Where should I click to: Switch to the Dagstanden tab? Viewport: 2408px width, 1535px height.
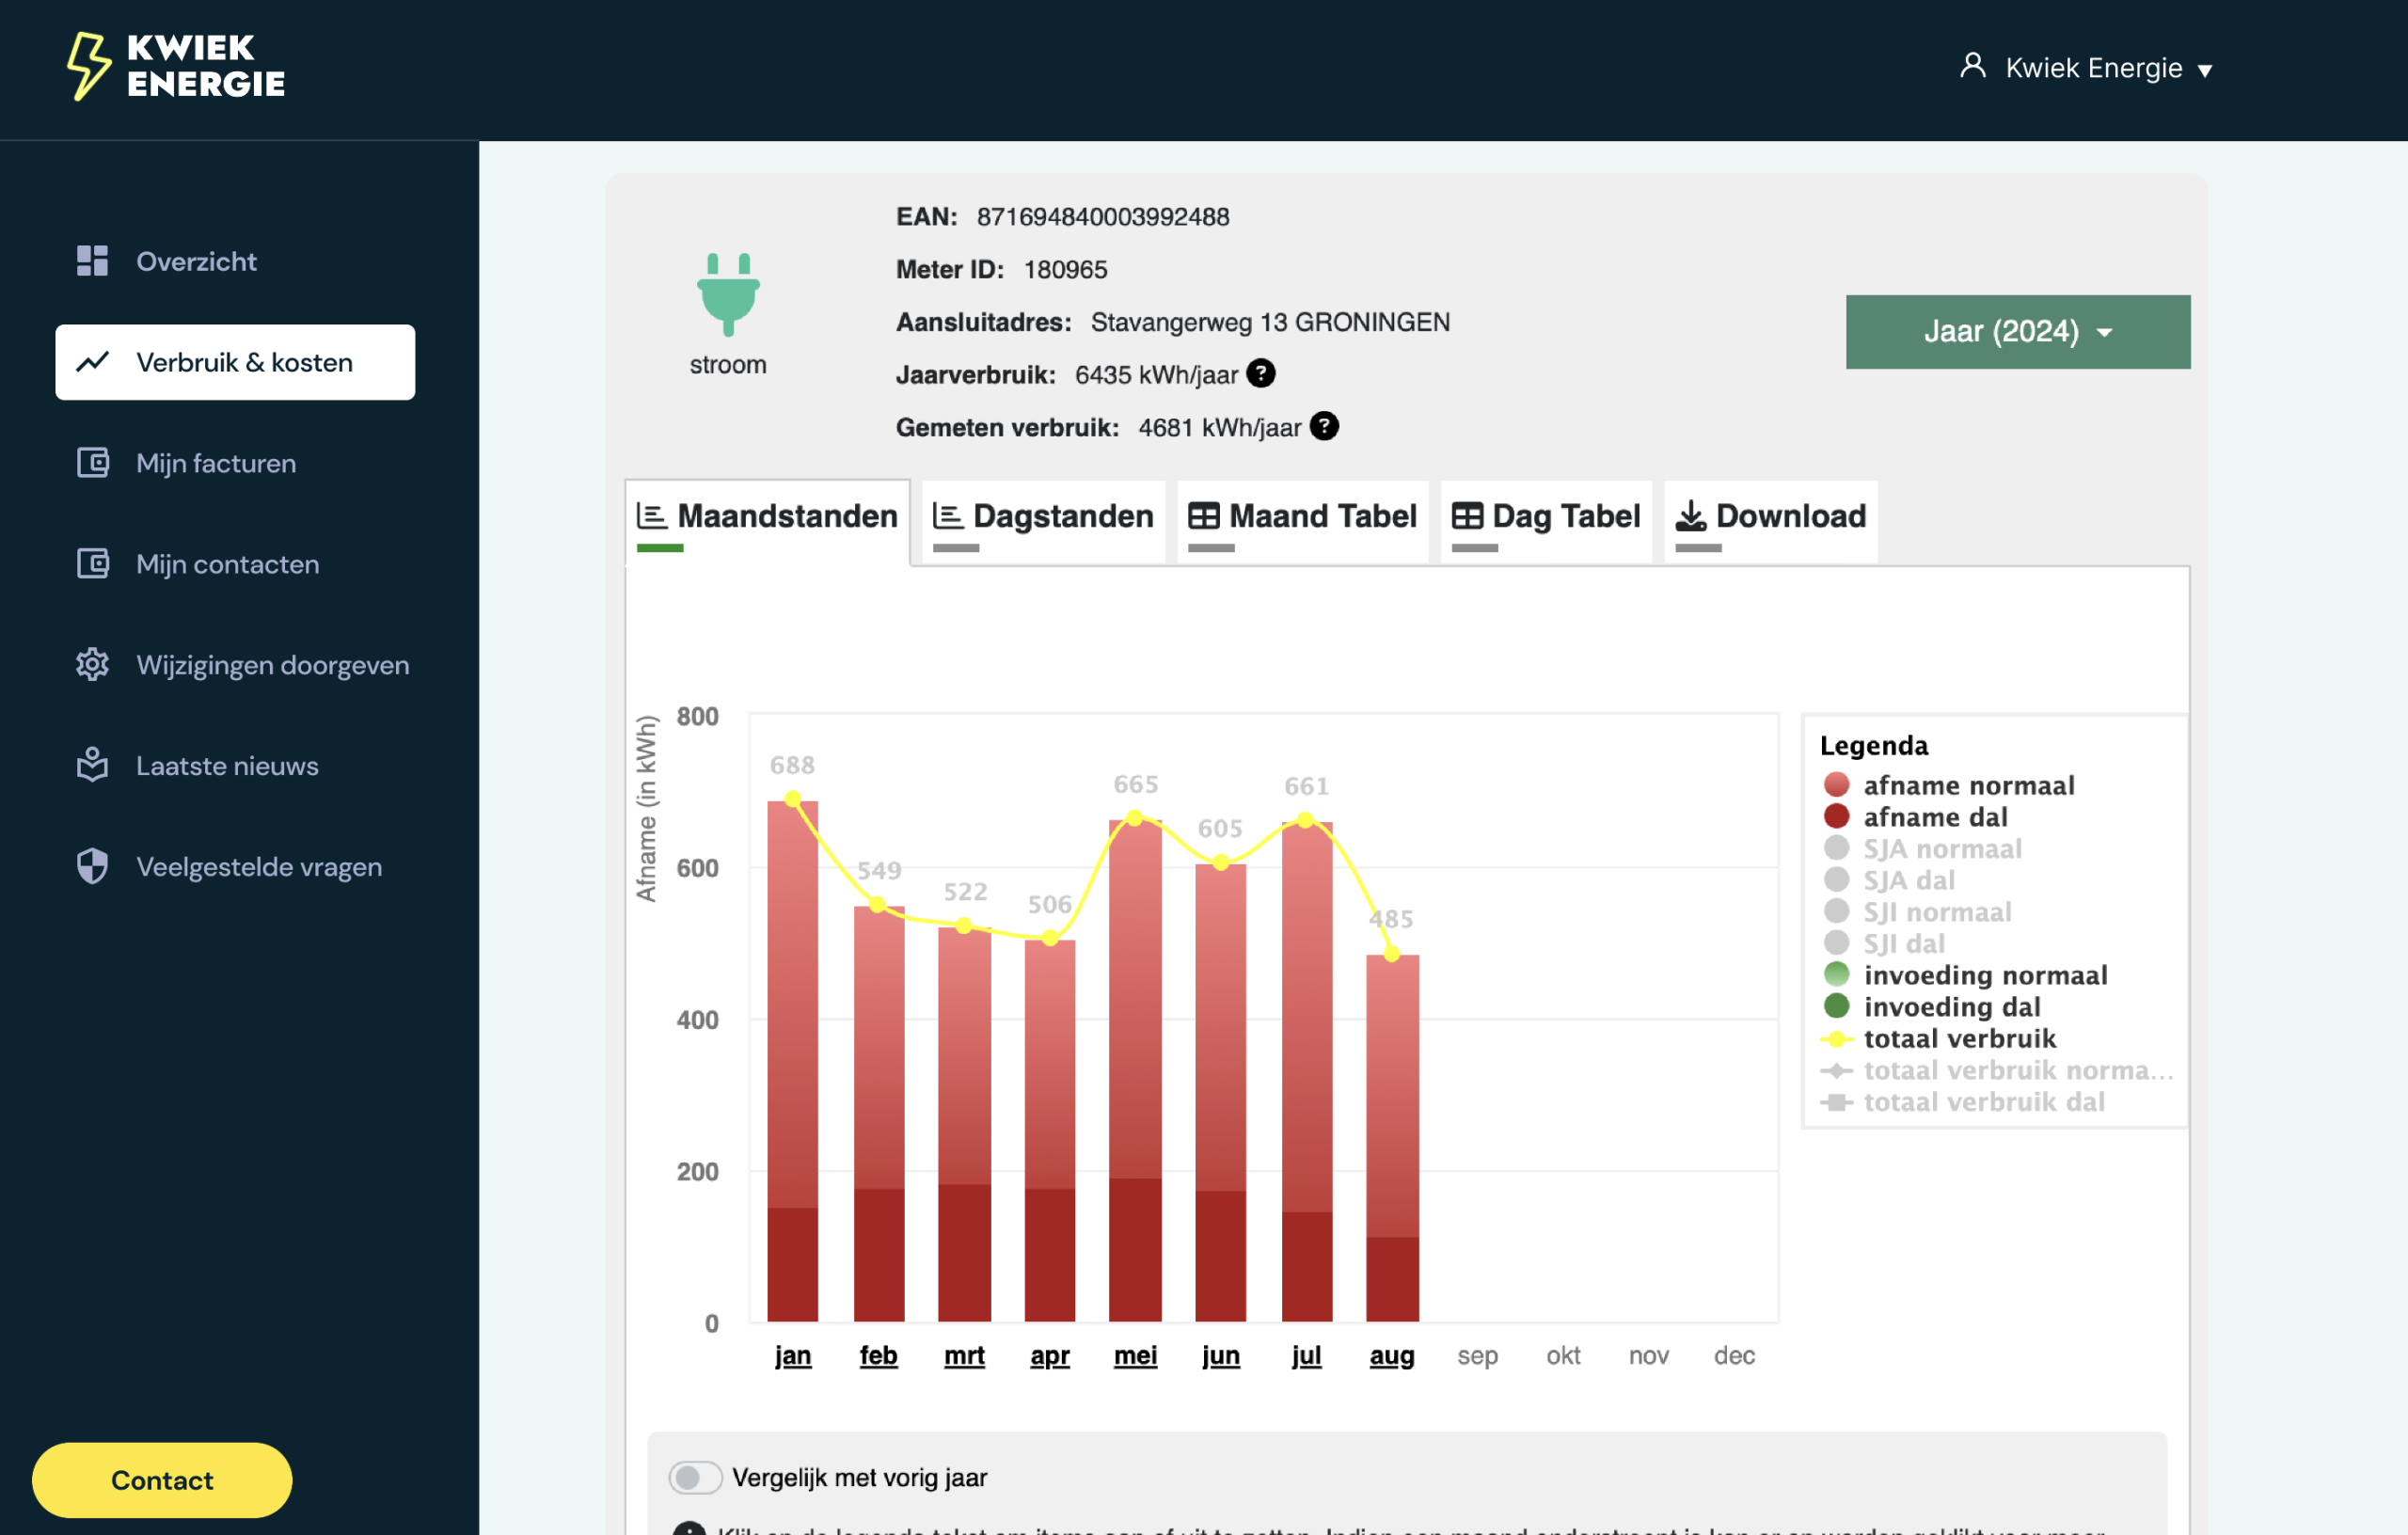coord(1043,516)
